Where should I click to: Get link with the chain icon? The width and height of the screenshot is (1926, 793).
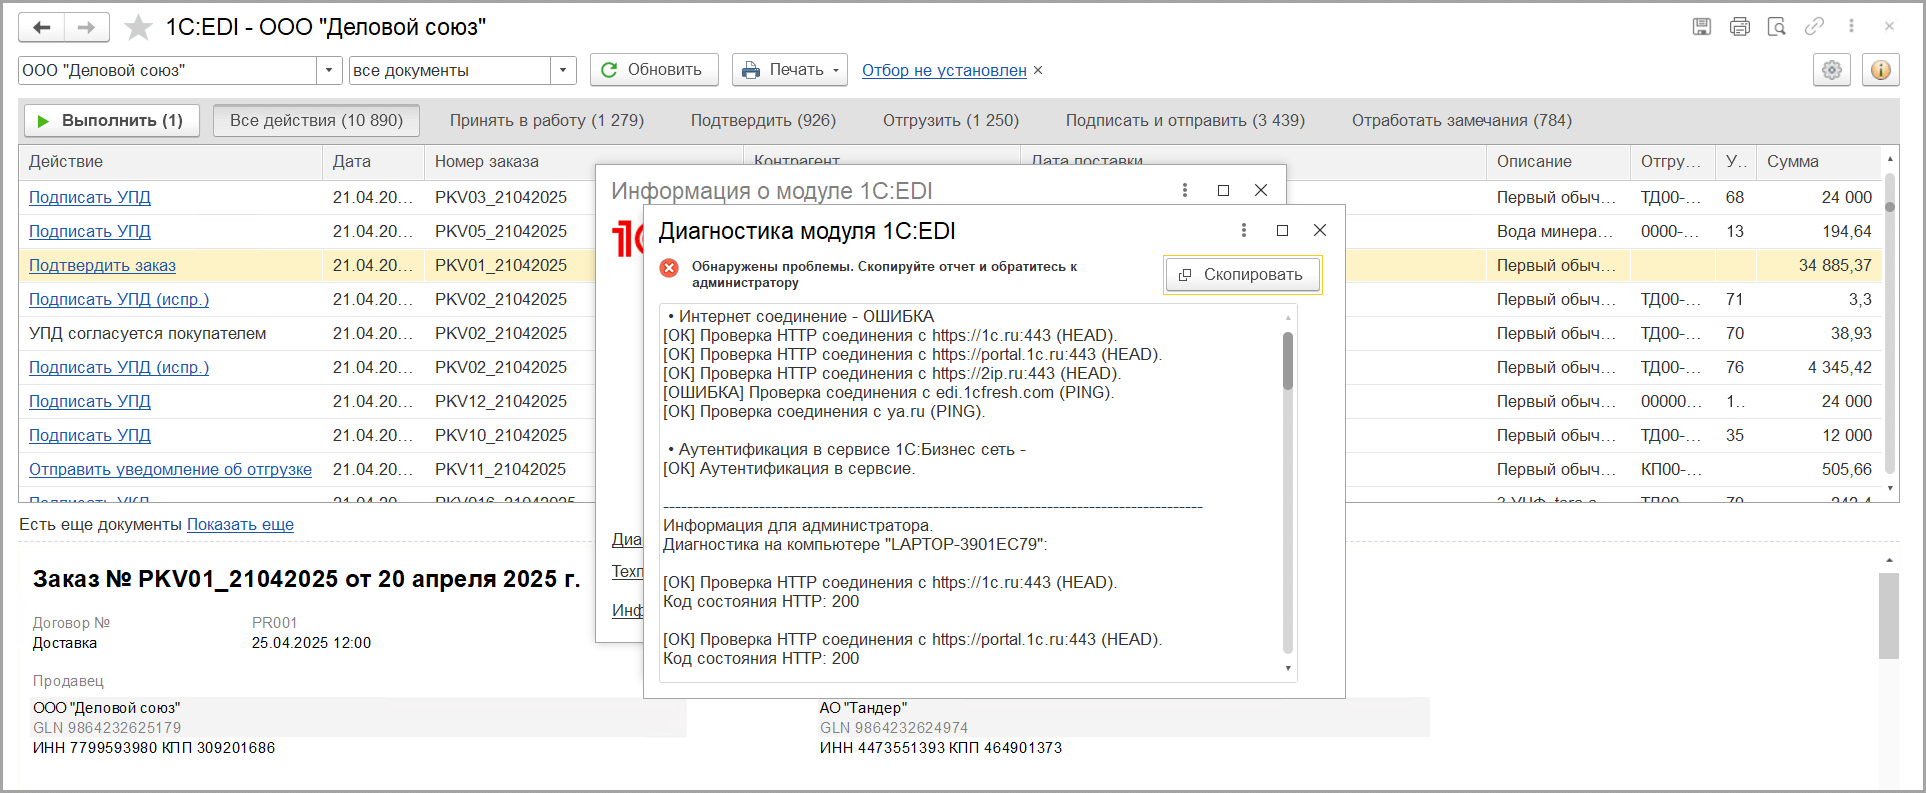tap(1814, 27)
